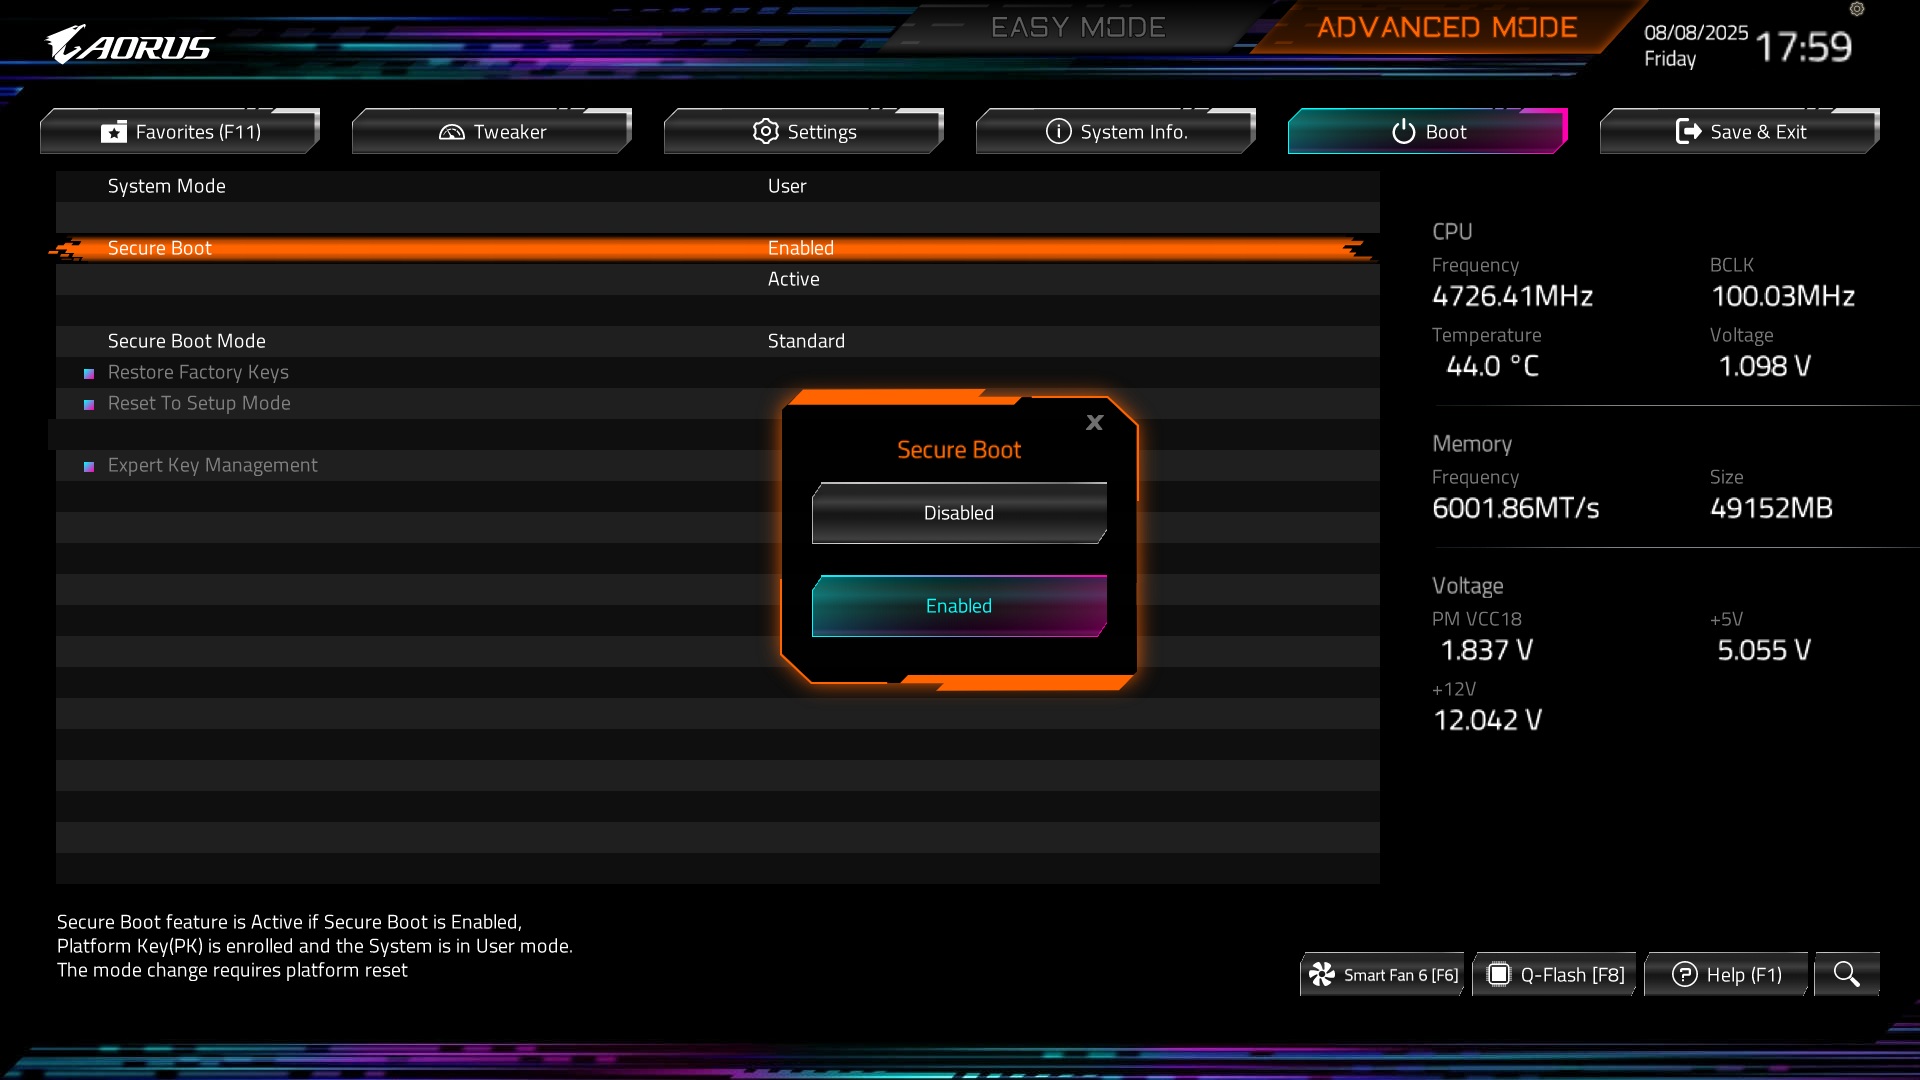Click the exit icon on the Save & Exit tab
Image resolution: width=1920 pixels, height=1080 pixels.
coord(1688,131)
